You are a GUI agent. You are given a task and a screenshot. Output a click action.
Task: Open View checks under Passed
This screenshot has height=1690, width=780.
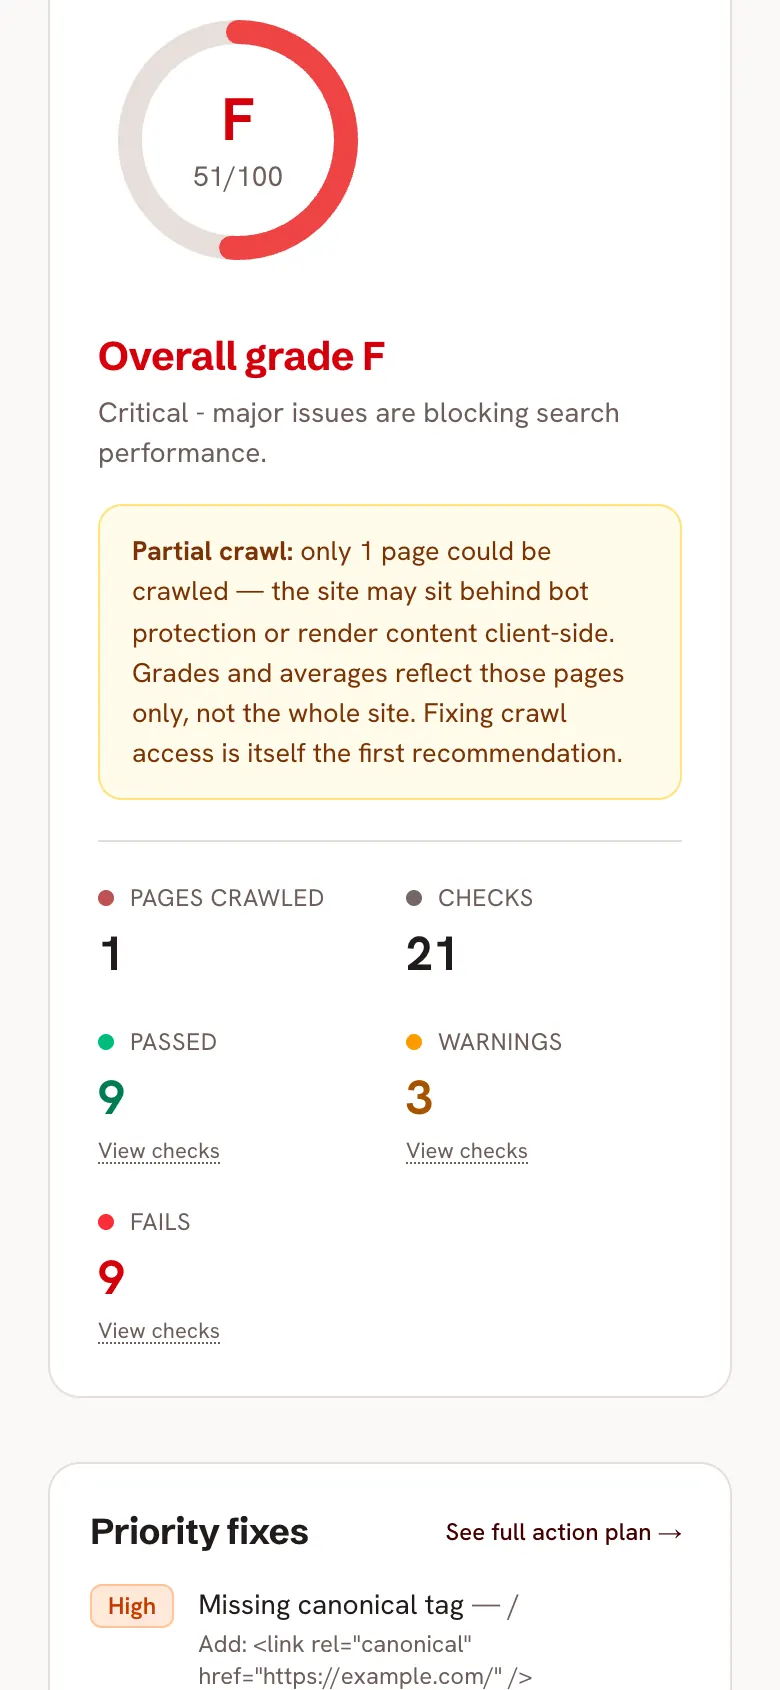click(159, 1151)
